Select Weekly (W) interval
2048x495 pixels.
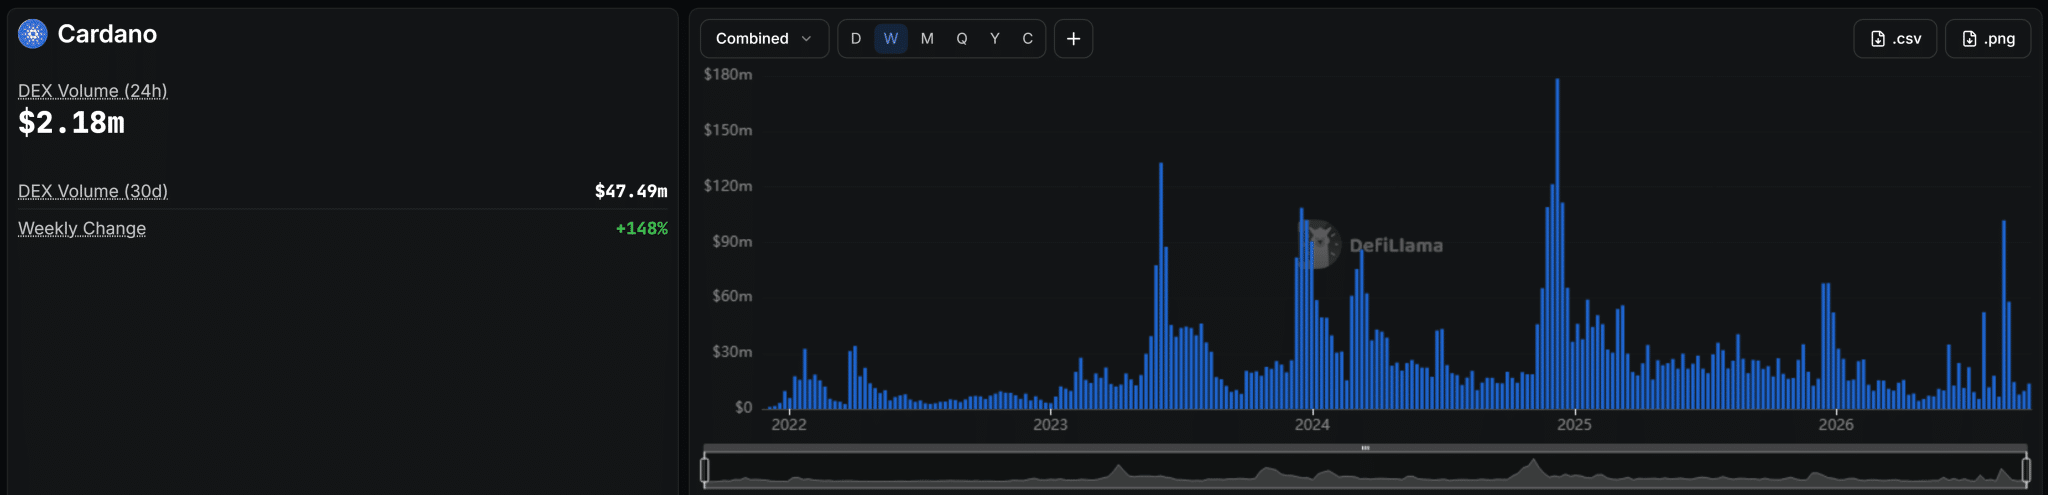tap(891, 39)
